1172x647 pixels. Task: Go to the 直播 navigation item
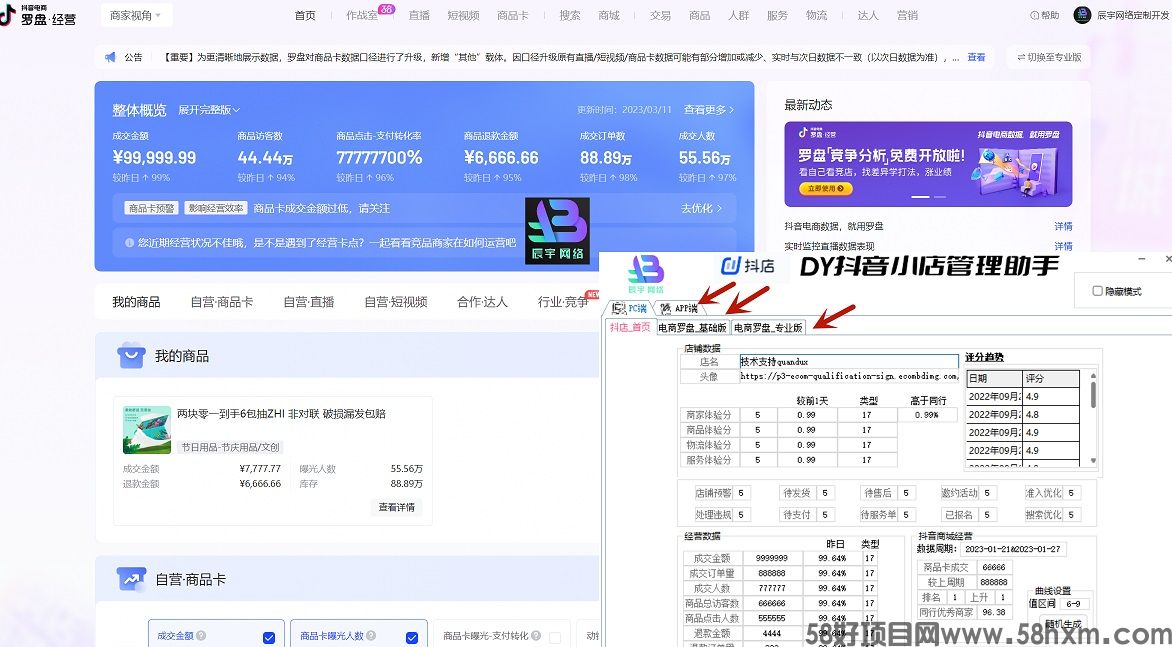[x=419, y=15]
